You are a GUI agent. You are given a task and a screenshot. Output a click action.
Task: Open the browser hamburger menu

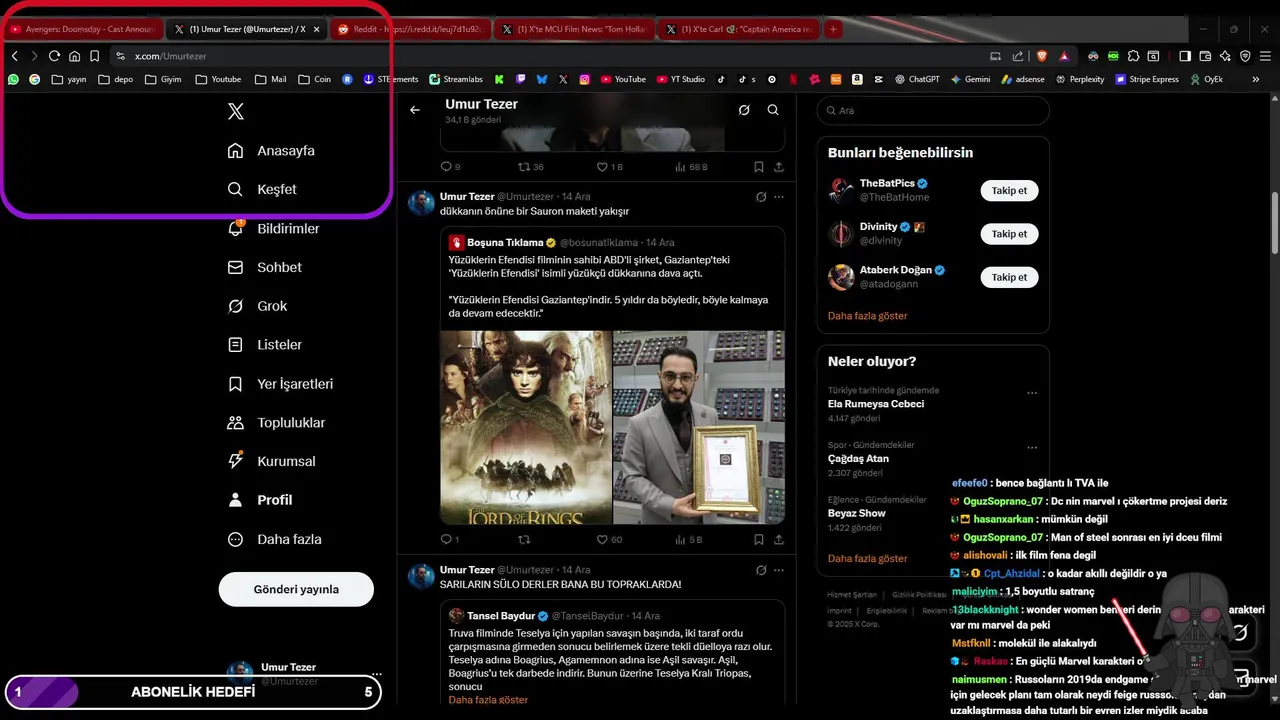1265,56
